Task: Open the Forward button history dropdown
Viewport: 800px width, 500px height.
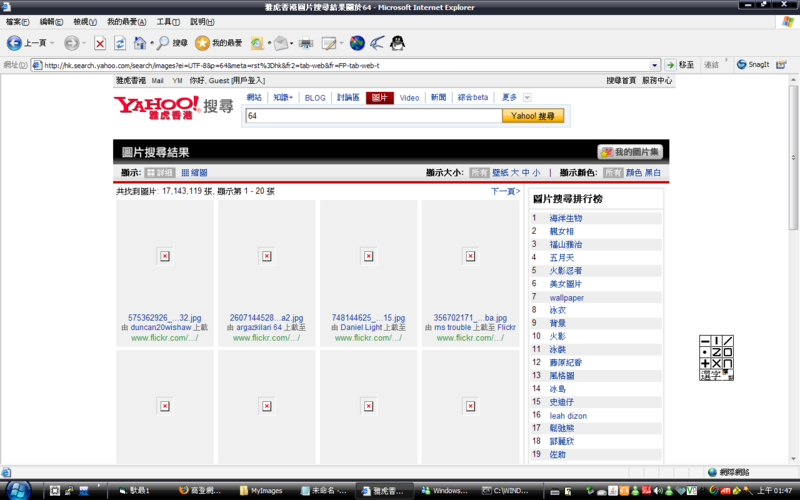Action: tap(84, 43)
